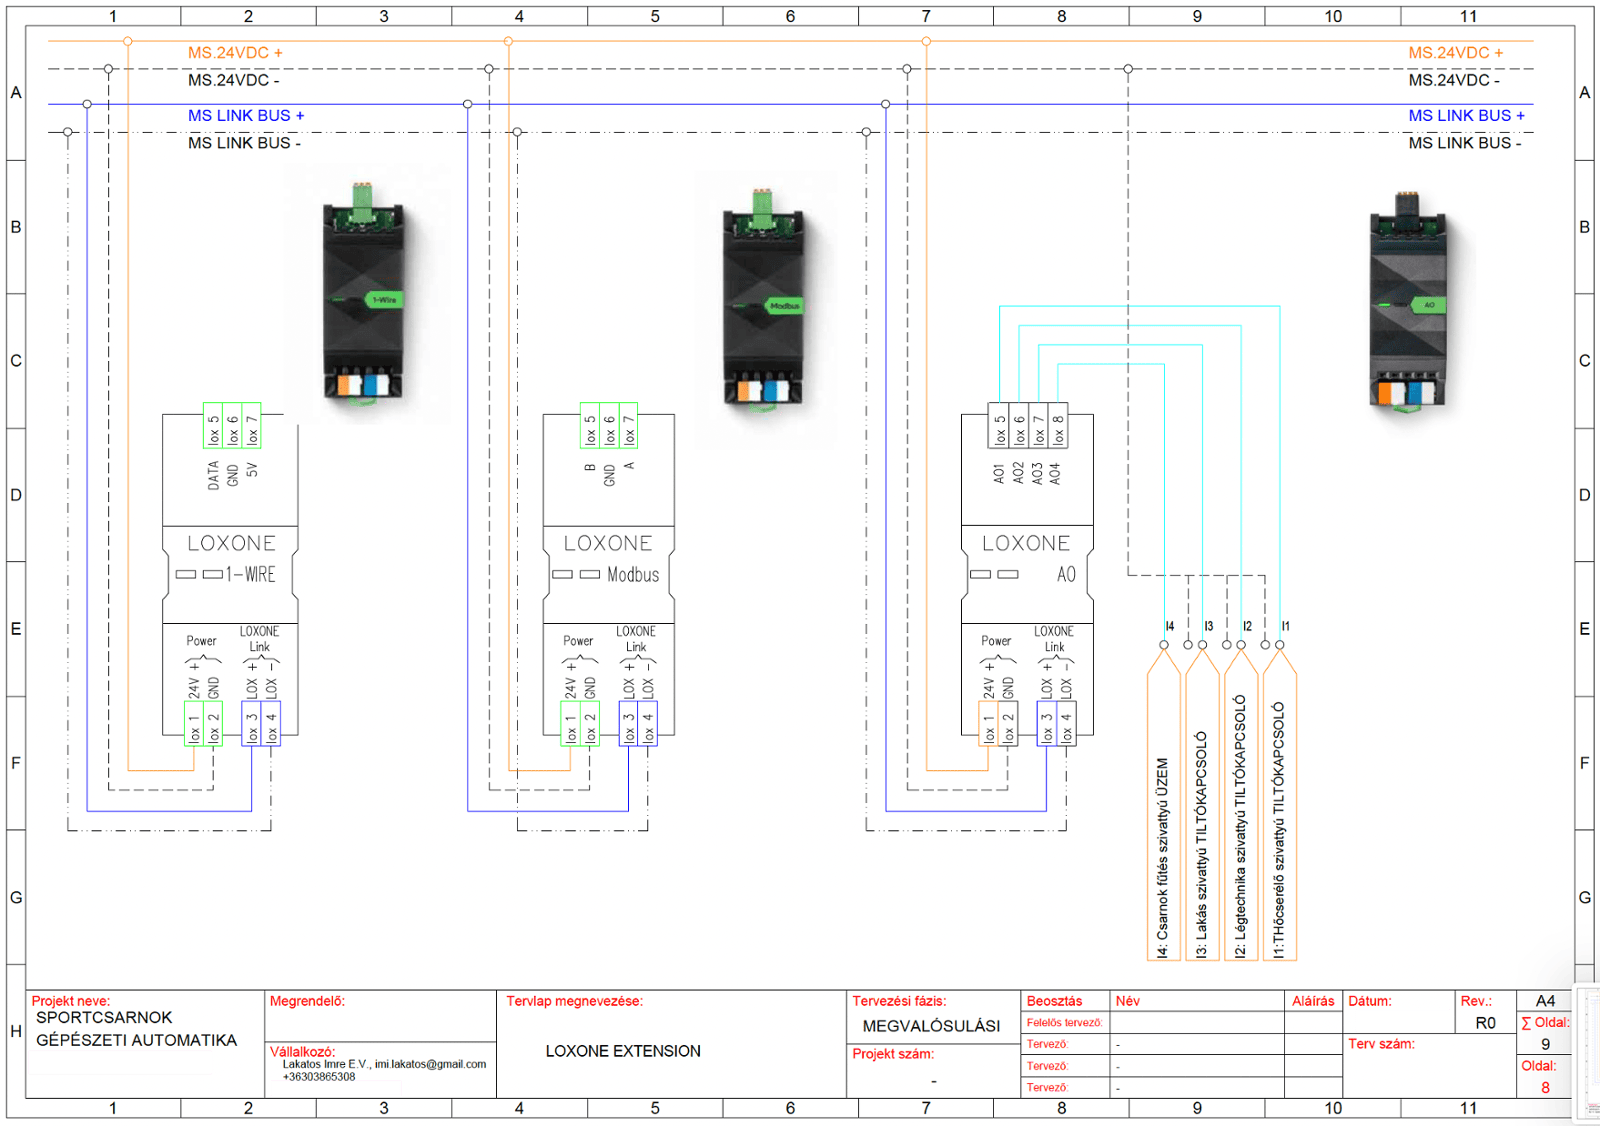Image resolution: width=1600 pixels, height=1126 pixels.
Task: Click the AO extension device photo
Action: click(x=1408, y=300)
